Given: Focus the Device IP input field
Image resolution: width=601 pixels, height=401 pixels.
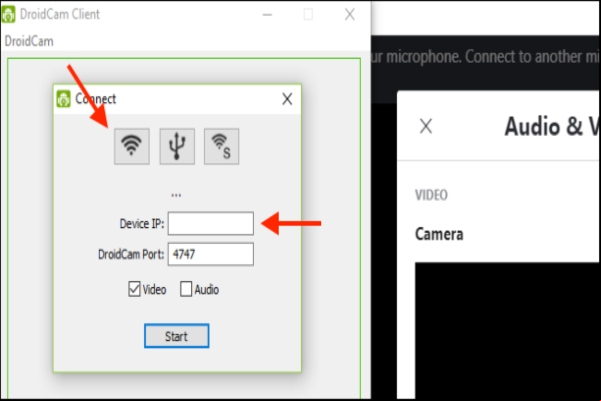Looking at the screenshot, I should coord(211,223).
